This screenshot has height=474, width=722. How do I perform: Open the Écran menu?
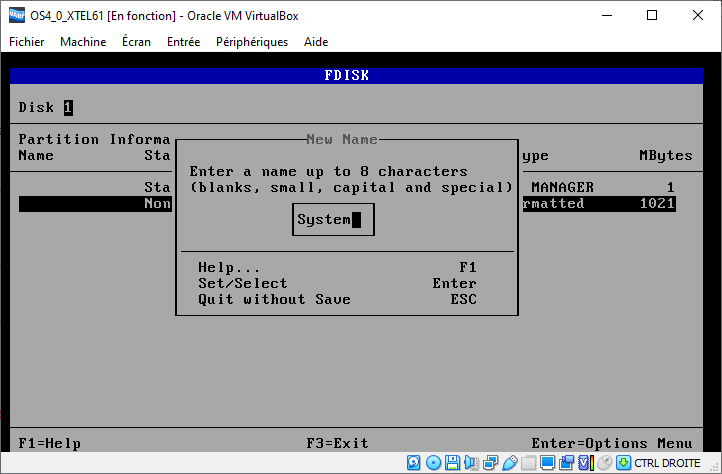(137, 42)
